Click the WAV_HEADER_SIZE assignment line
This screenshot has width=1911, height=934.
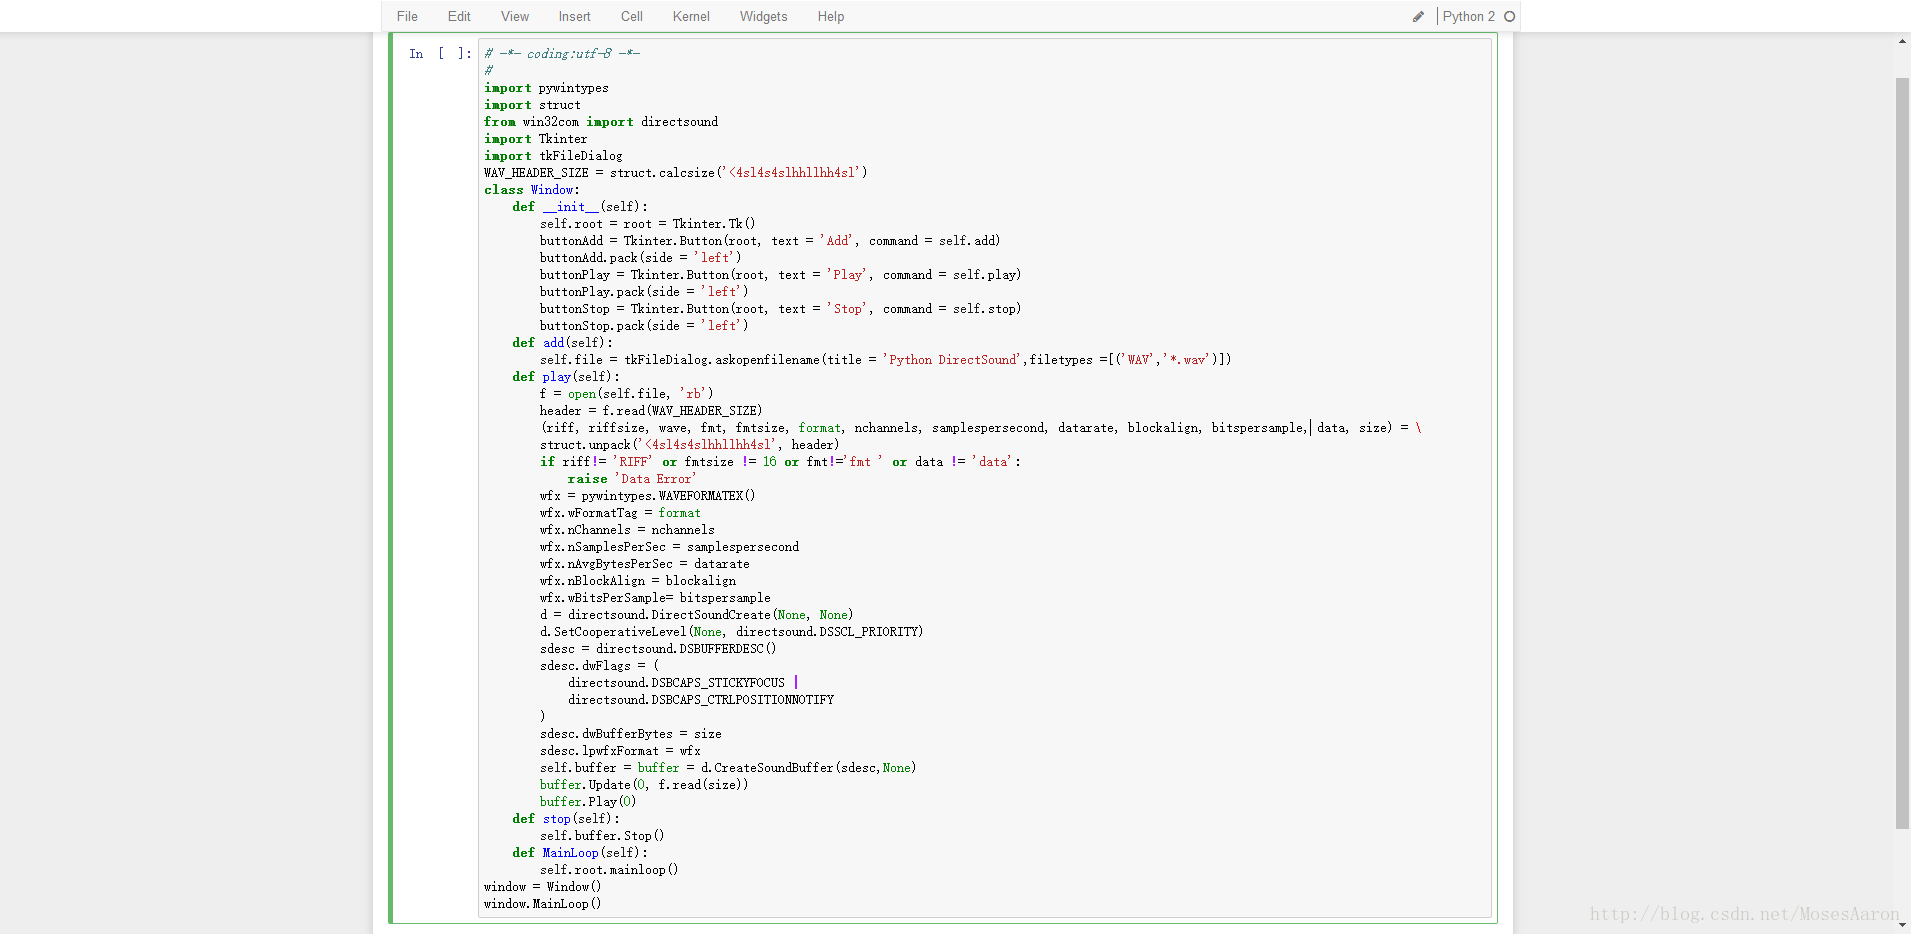coord(676,173)
